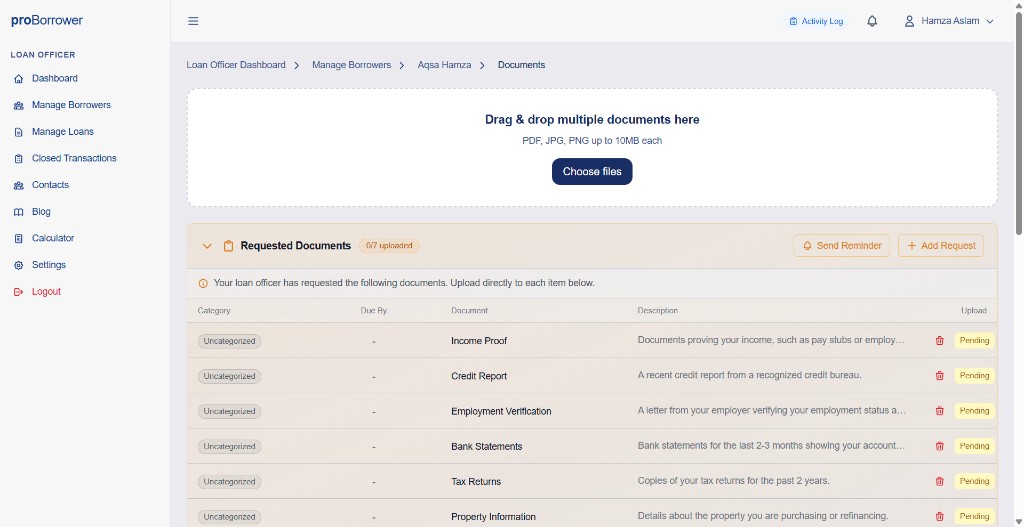Click the drag and drop upload area

[x=592, y=148]
